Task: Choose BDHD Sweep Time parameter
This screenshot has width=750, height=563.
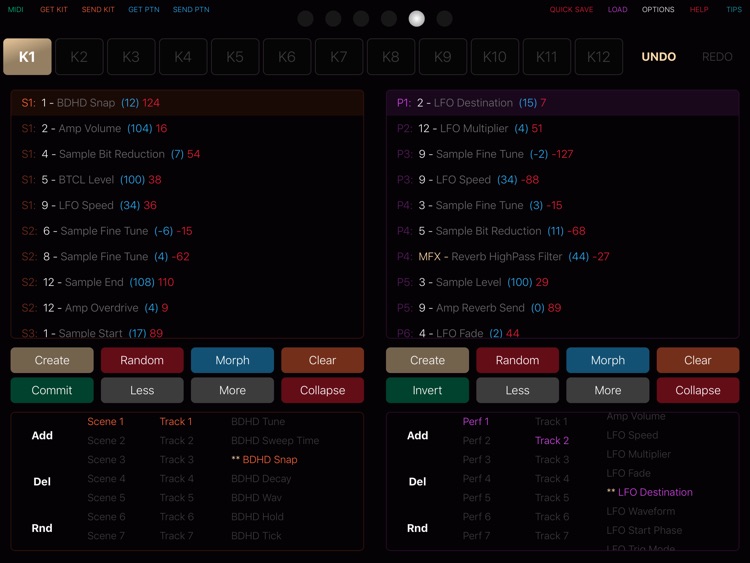Action: pyautogui.click(x=275, y=441)
